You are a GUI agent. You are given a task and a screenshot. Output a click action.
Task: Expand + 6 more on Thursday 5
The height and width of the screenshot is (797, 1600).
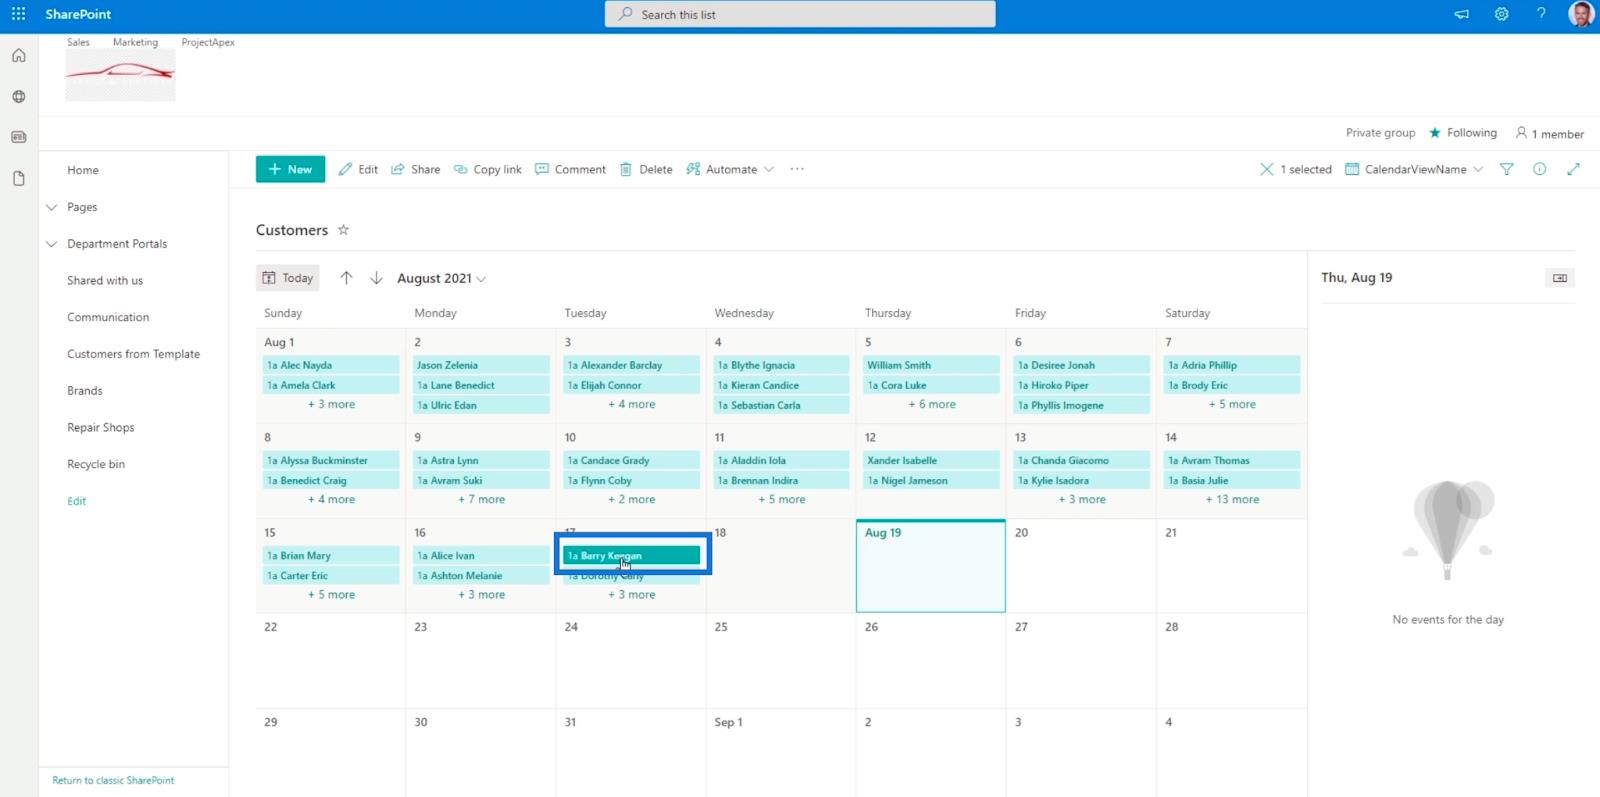[932, 404]
